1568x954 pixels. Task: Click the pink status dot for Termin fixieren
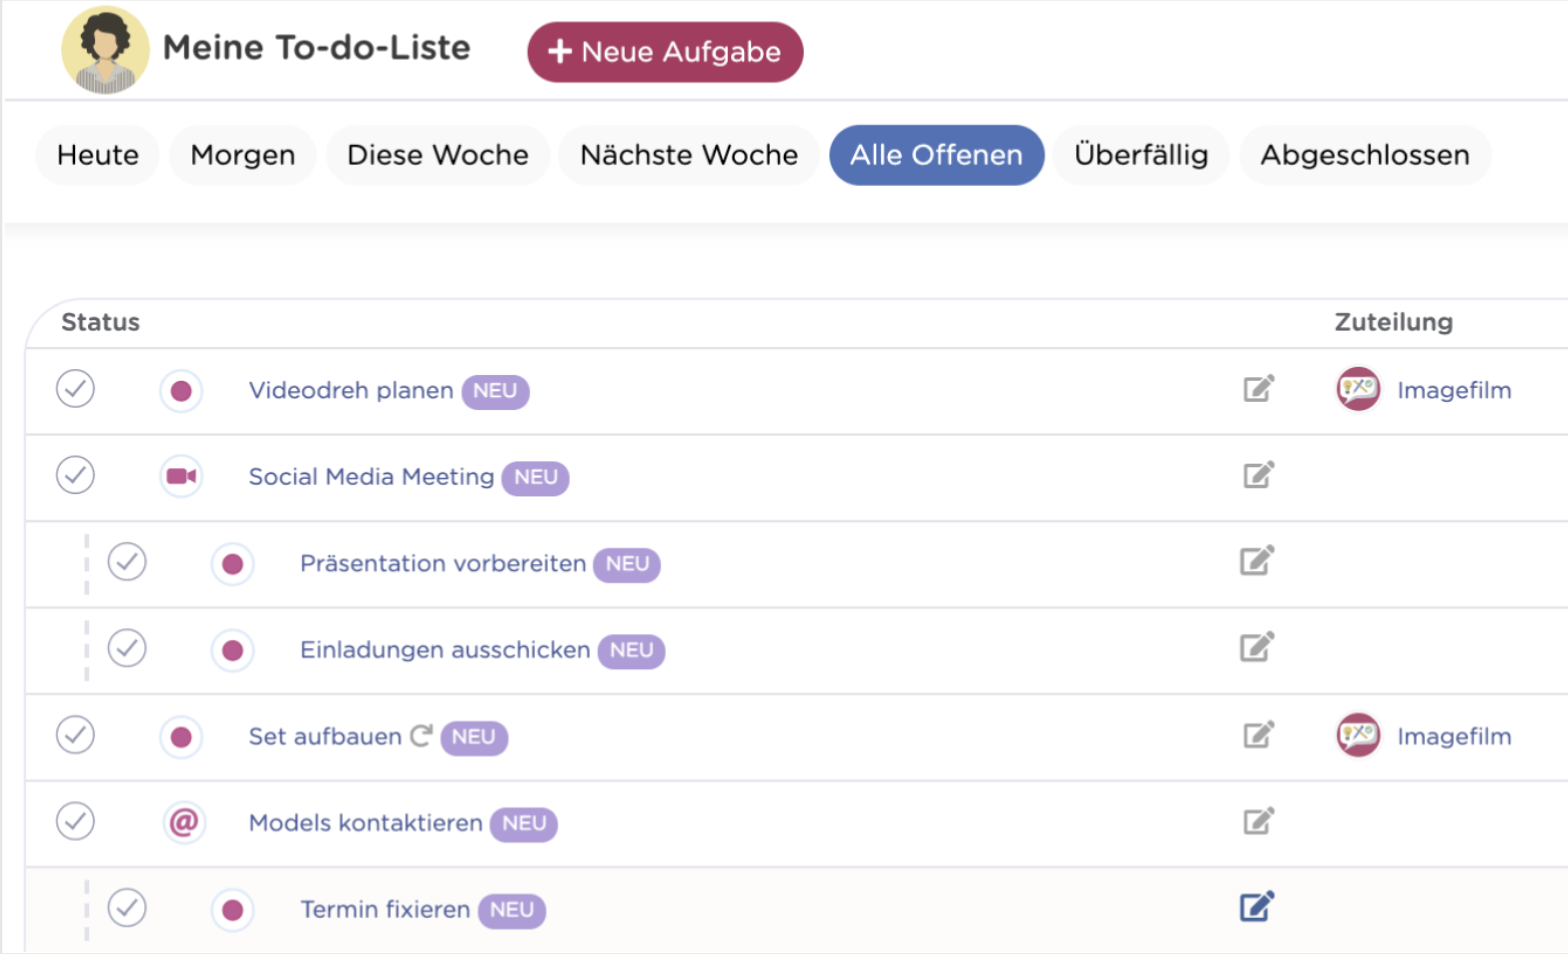click(233, 910)
